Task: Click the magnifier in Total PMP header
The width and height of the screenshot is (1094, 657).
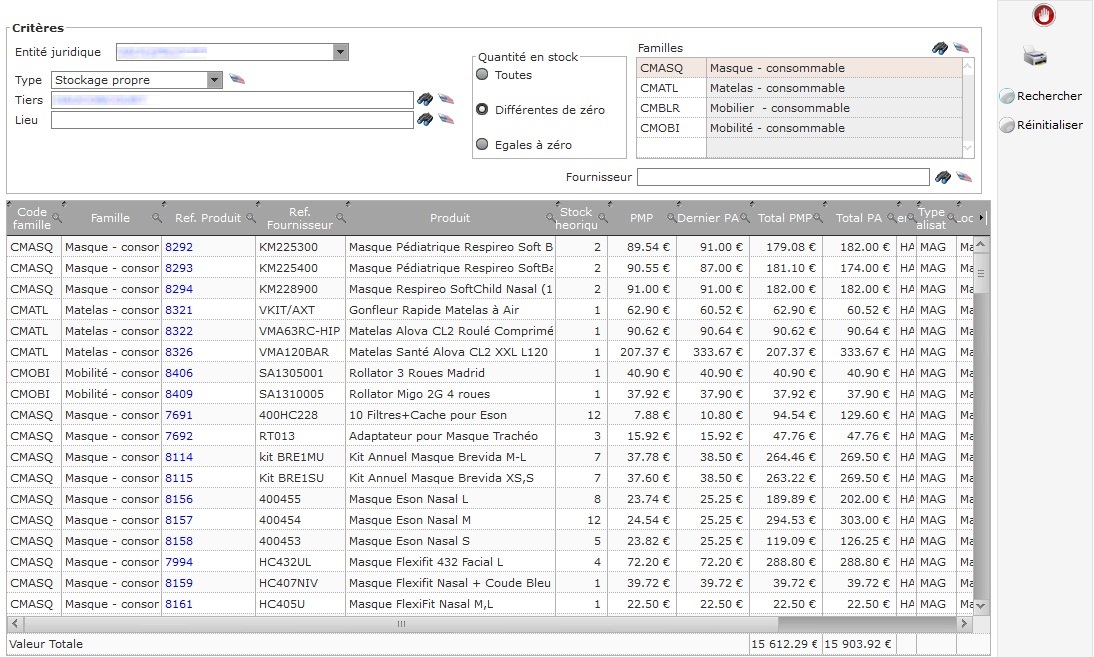Action: [818, 218]
